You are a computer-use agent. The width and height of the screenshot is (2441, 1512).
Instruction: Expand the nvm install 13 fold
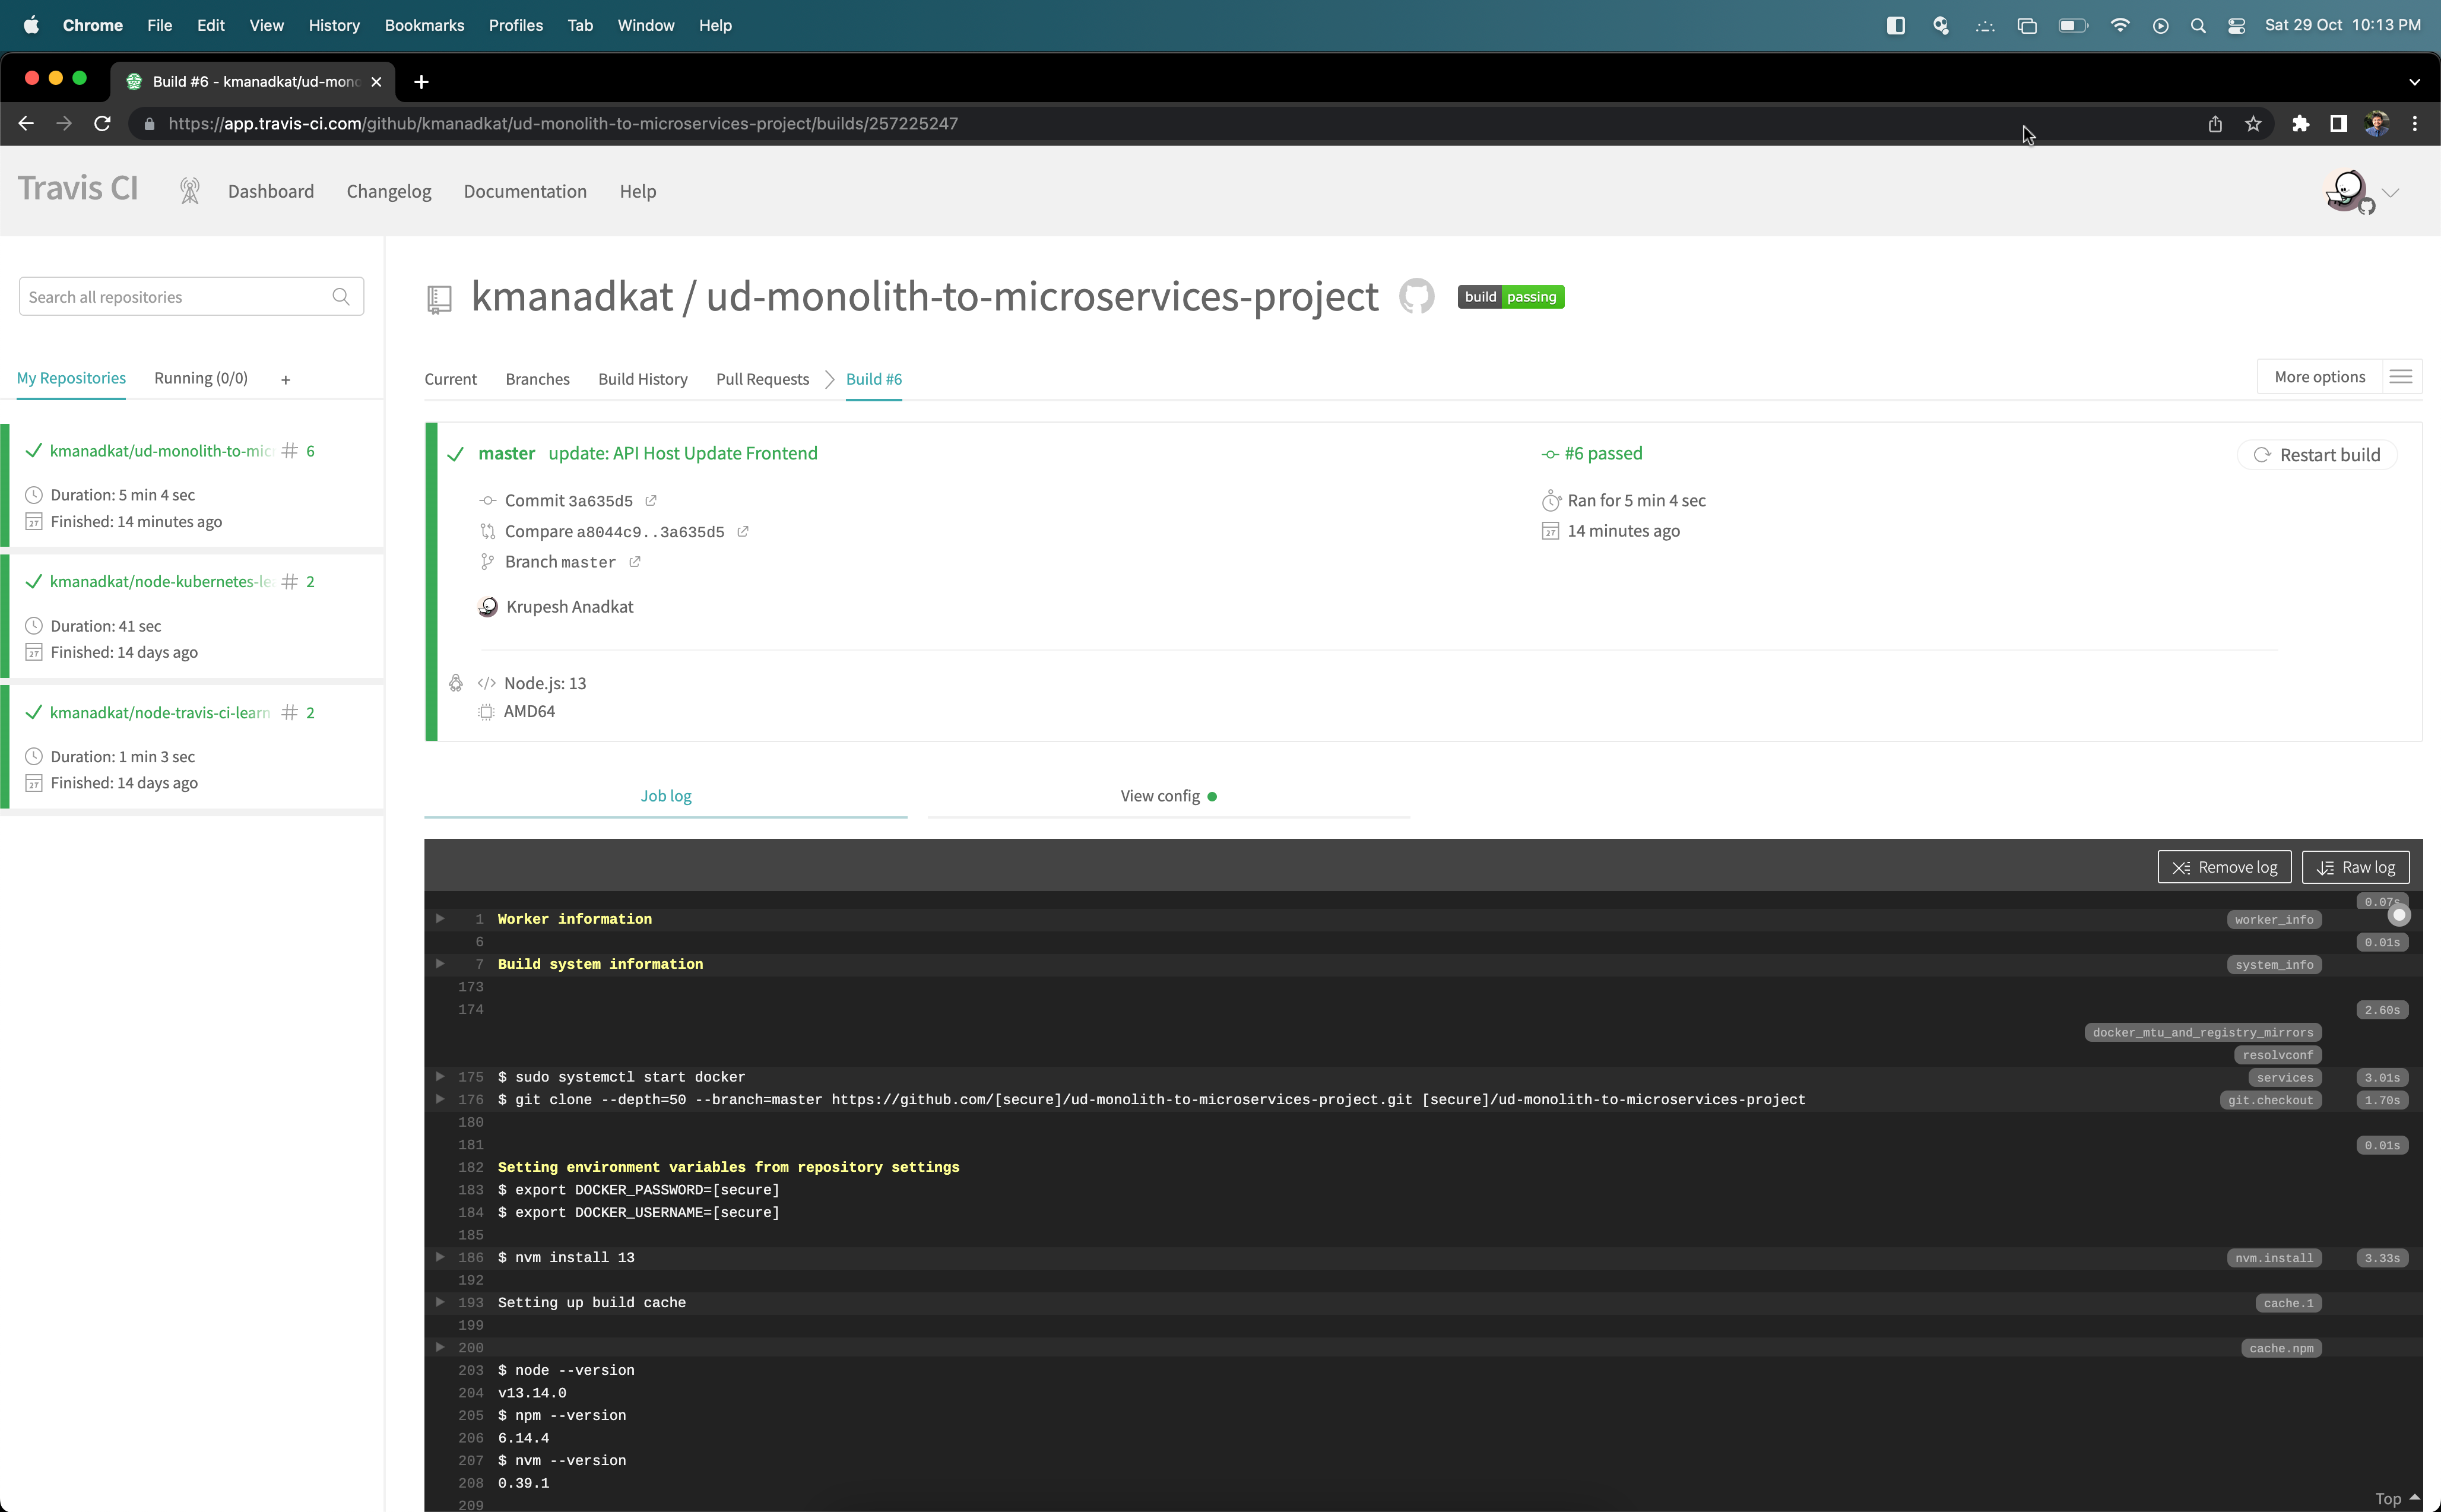pos(440,1256)
